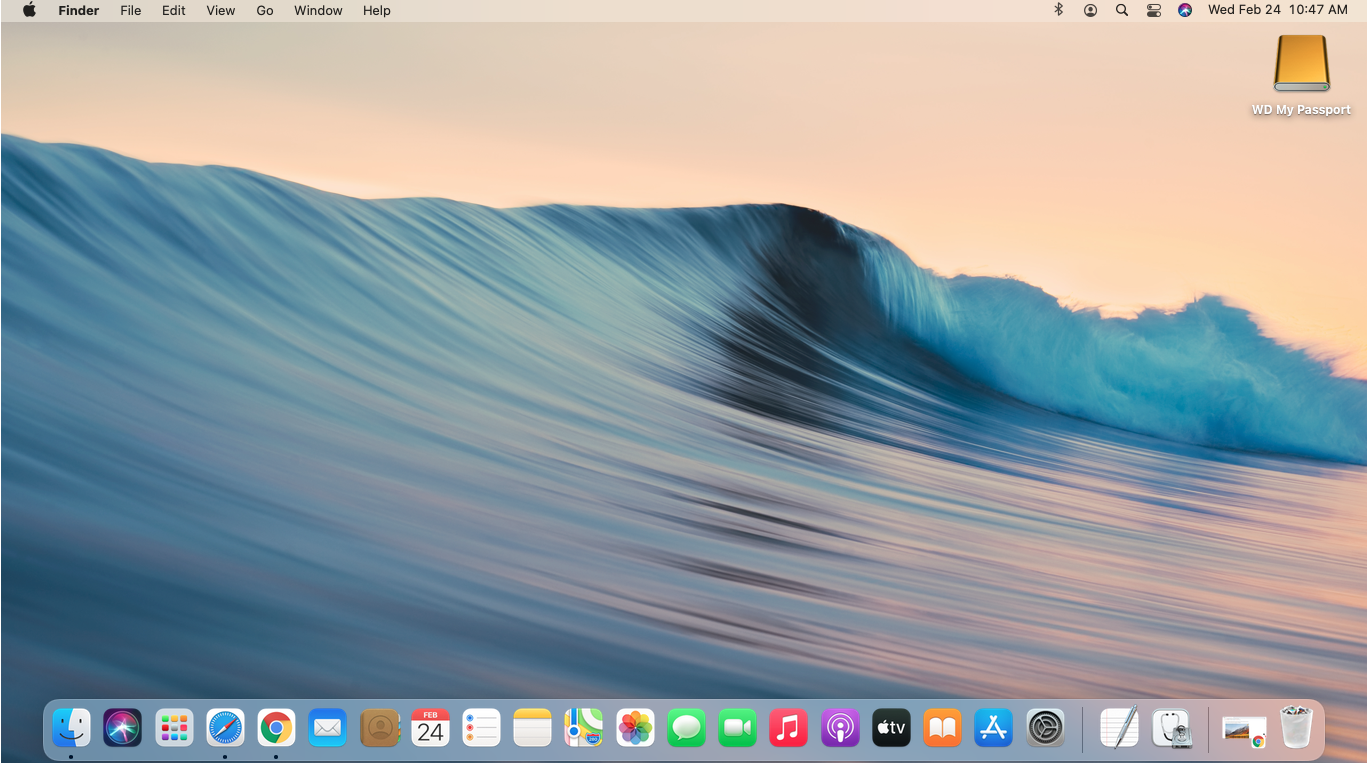Click the Siri icon in the menu bar
This screenshot has height=763, width=1368.
click(x=1185, y=10)
